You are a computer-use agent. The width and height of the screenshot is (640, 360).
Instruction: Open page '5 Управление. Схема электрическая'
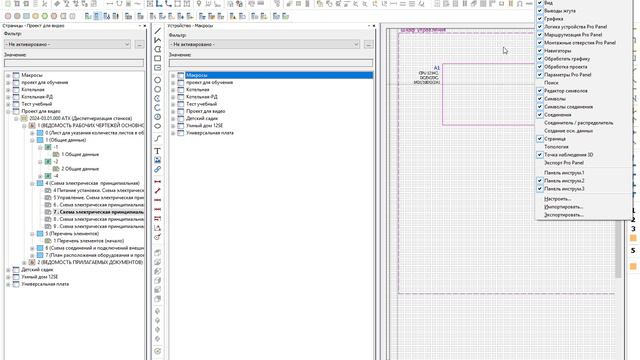(98, 198)
